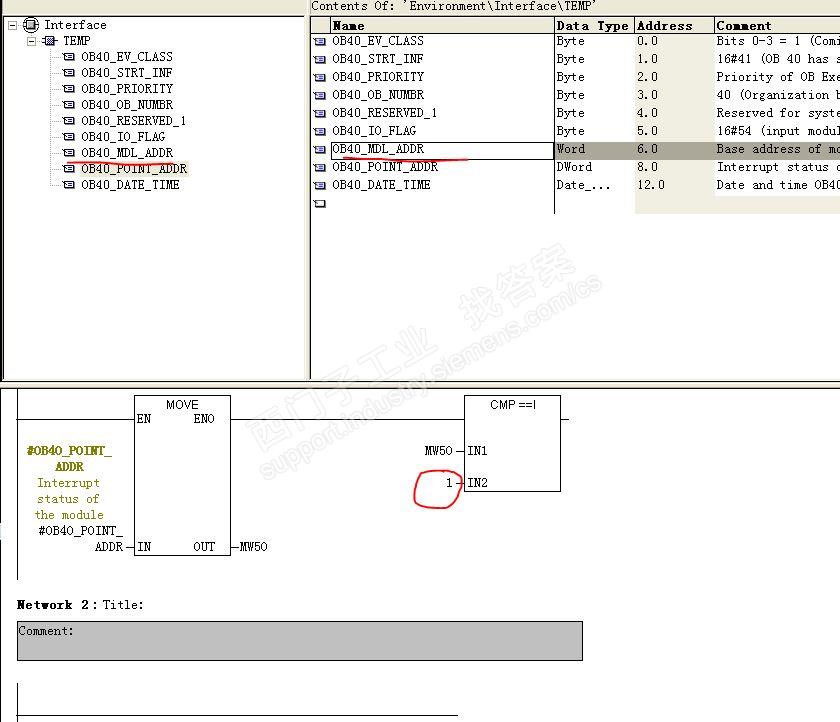
Task: Select table row icon for OB40_OB_NUMBR
Action: [x=320, y=95]
